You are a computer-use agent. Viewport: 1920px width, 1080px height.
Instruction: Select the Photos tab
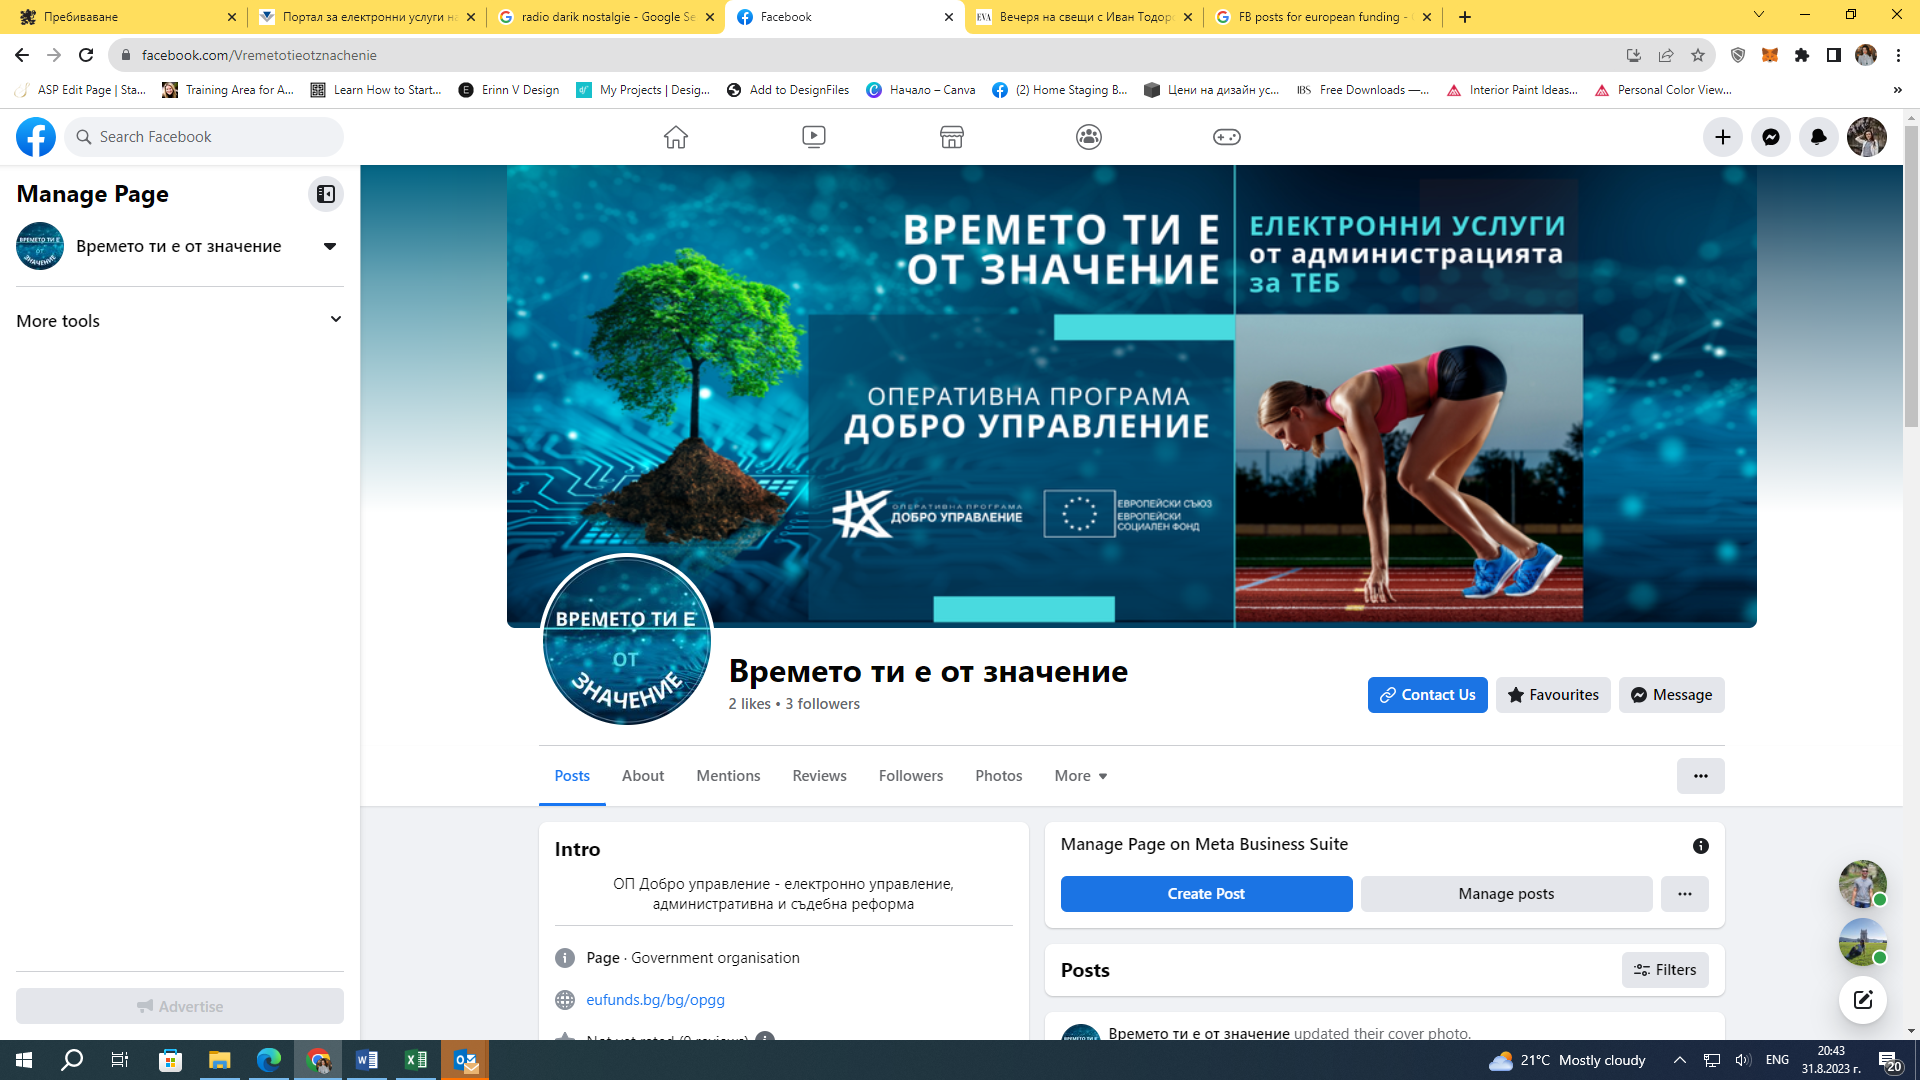[x=999, y=776]
